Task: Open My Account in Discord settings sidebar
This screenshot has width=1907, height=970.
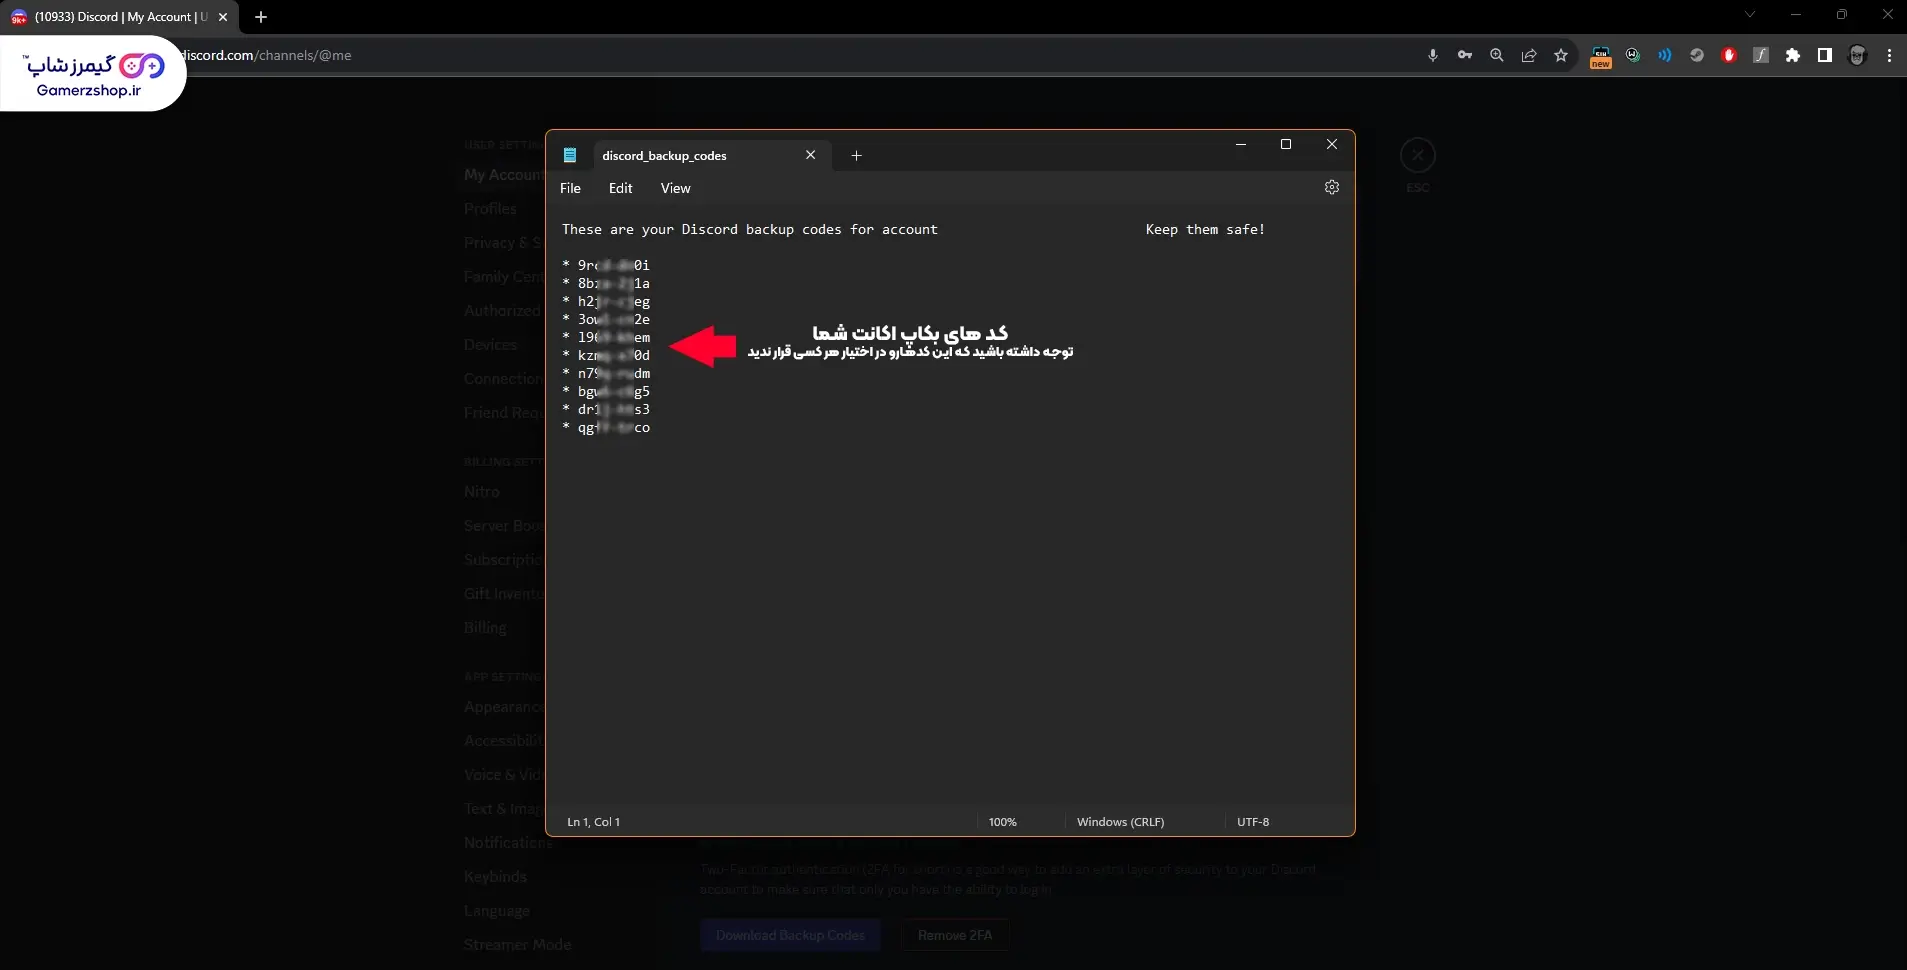Action: [503, 174]
